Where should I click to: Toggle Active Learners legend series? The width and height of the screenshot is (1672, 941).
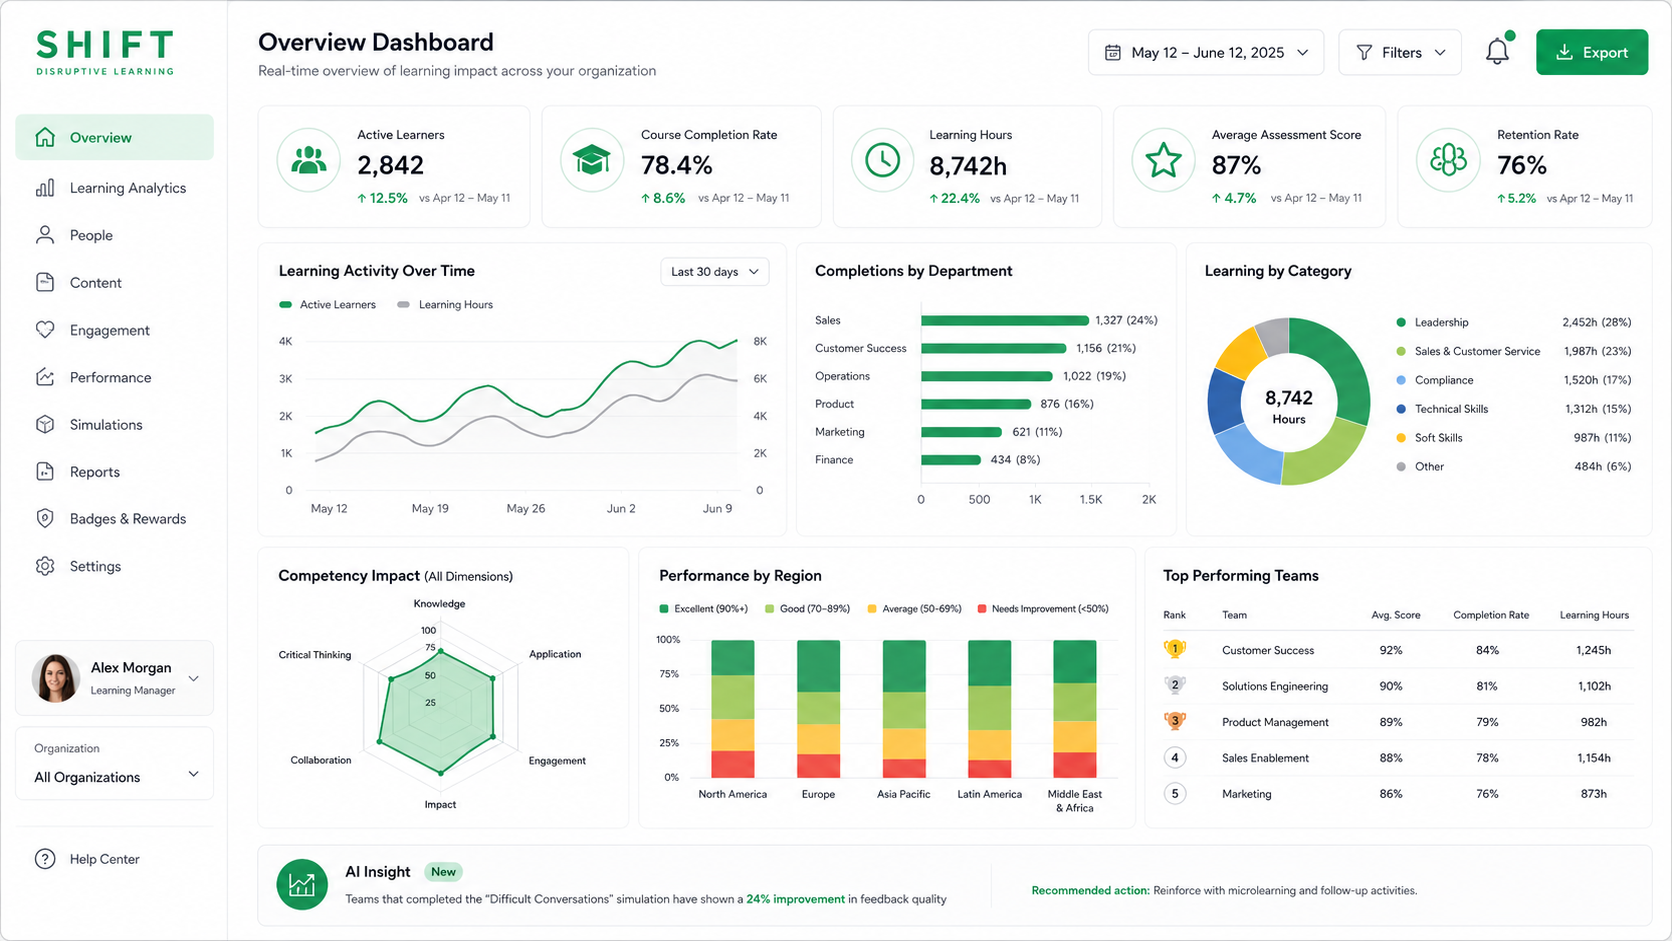[x=328, y=305]
